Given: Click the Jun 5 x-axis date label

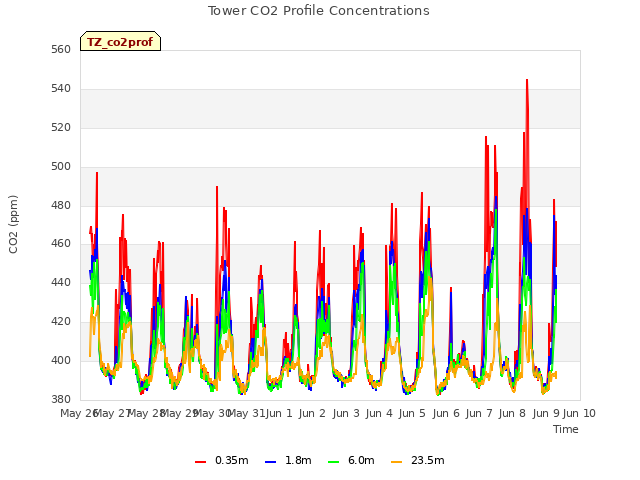Looking at the screenshot, I should point(412,413).
